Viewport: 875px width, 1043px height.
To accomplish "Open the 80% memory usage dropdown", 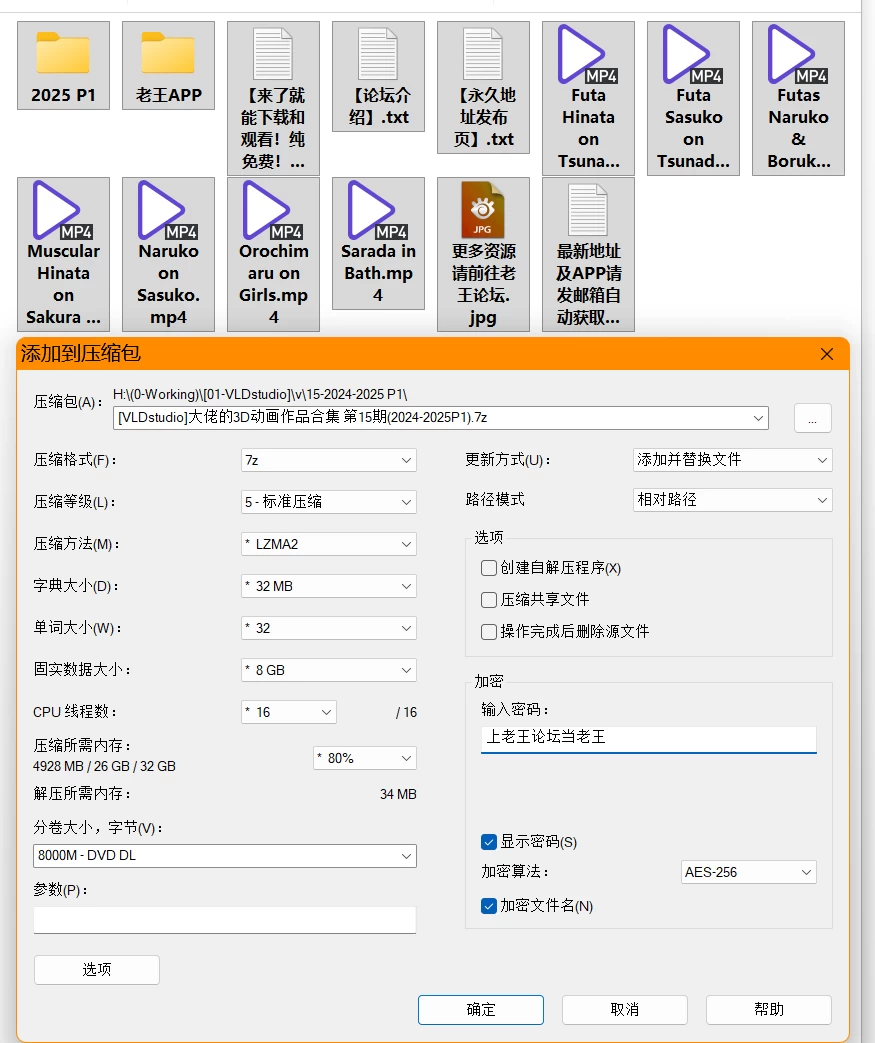I will (365, 758).
